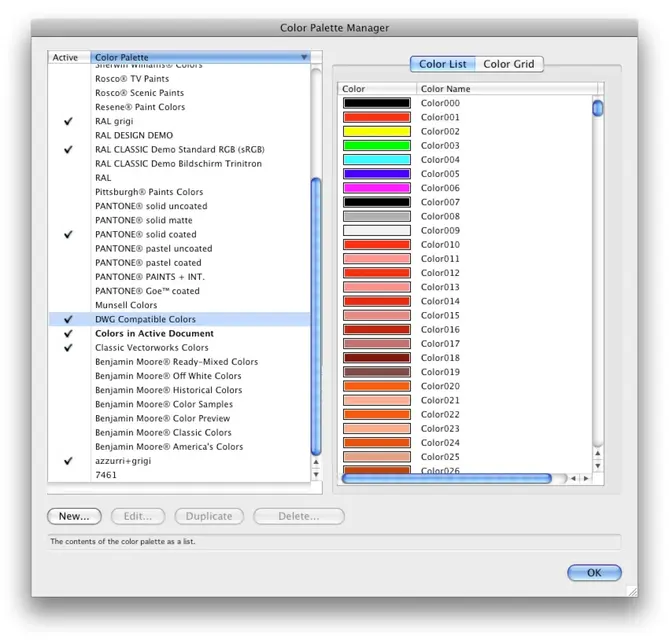Select the PANTONE pastel uncoated palette

[x=154, y=248]
